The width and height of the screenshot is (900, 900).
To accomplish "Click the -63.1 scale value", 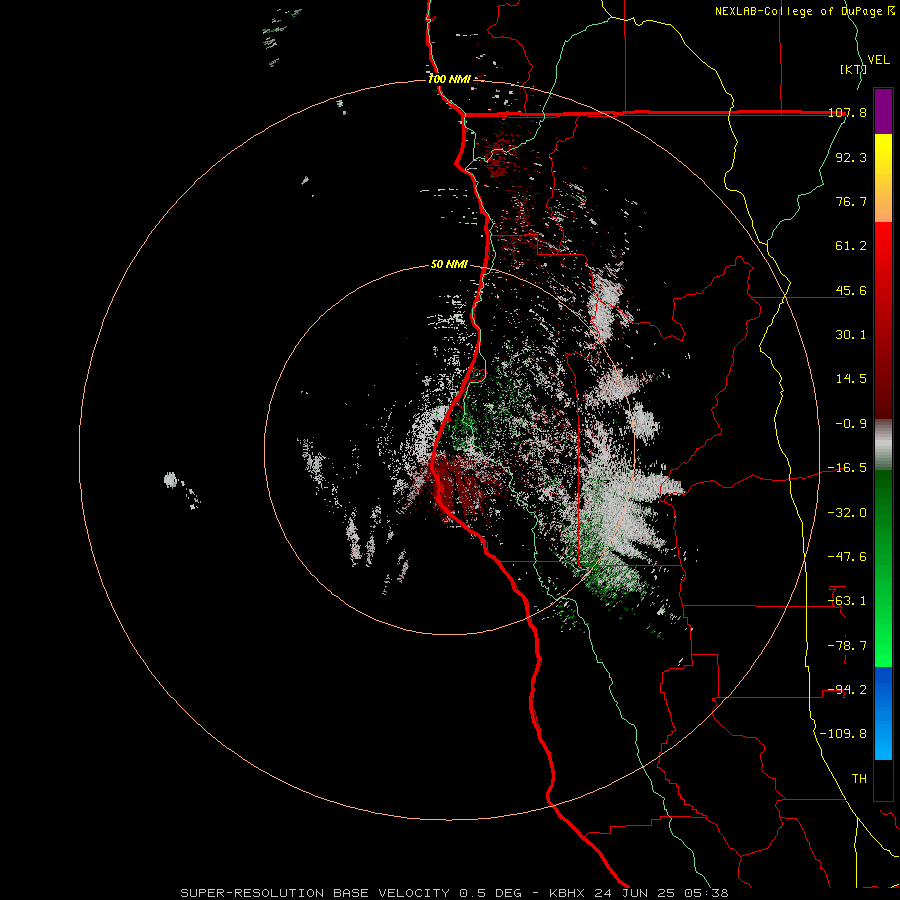I will pos(847,601).
